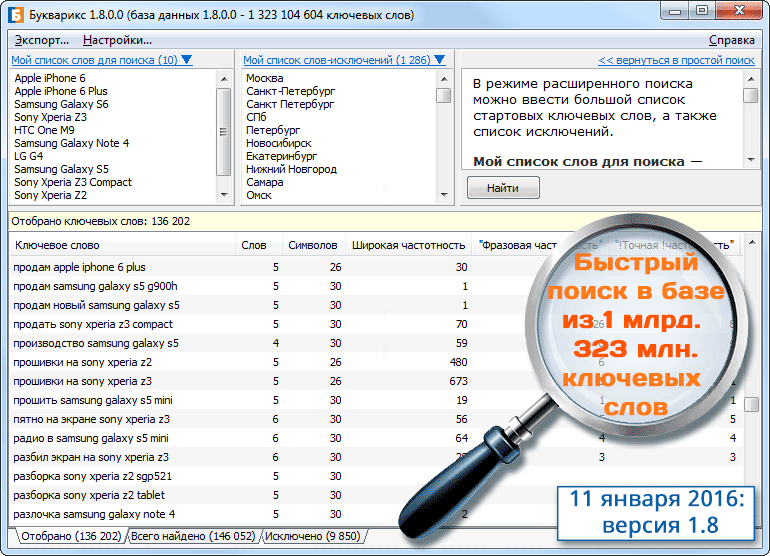Screen dimensions: 770x556
Task: Select 'HTC One M9' entry
Action: click(x=44, y=130)
